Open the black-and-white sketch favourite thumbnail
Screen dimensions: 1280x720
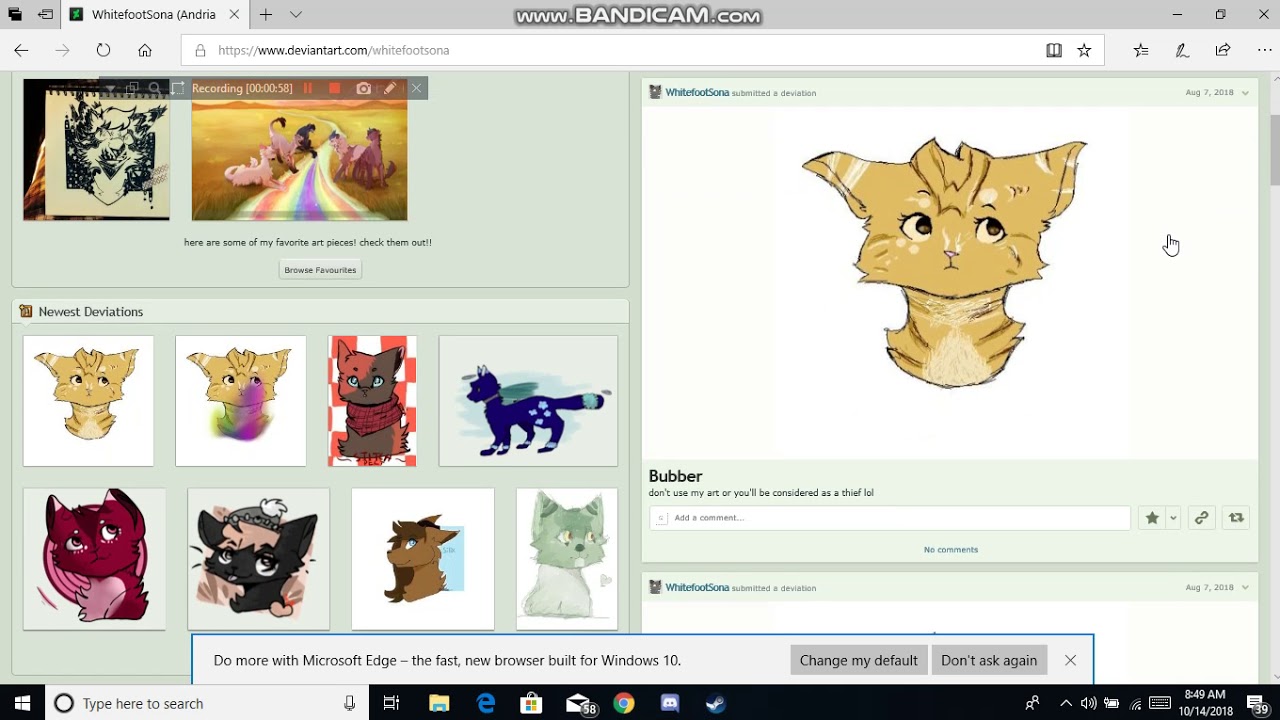(96, 149)
